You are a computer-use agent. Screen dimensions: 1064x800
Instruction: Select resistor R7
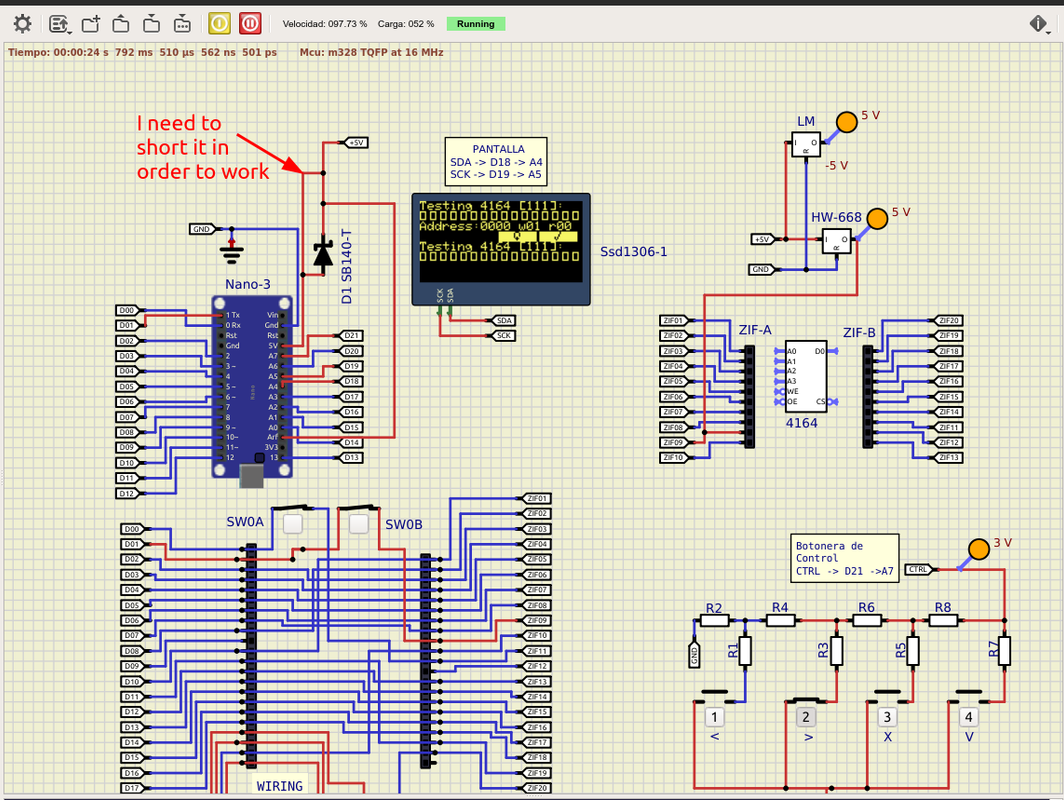pos(1004,651)
